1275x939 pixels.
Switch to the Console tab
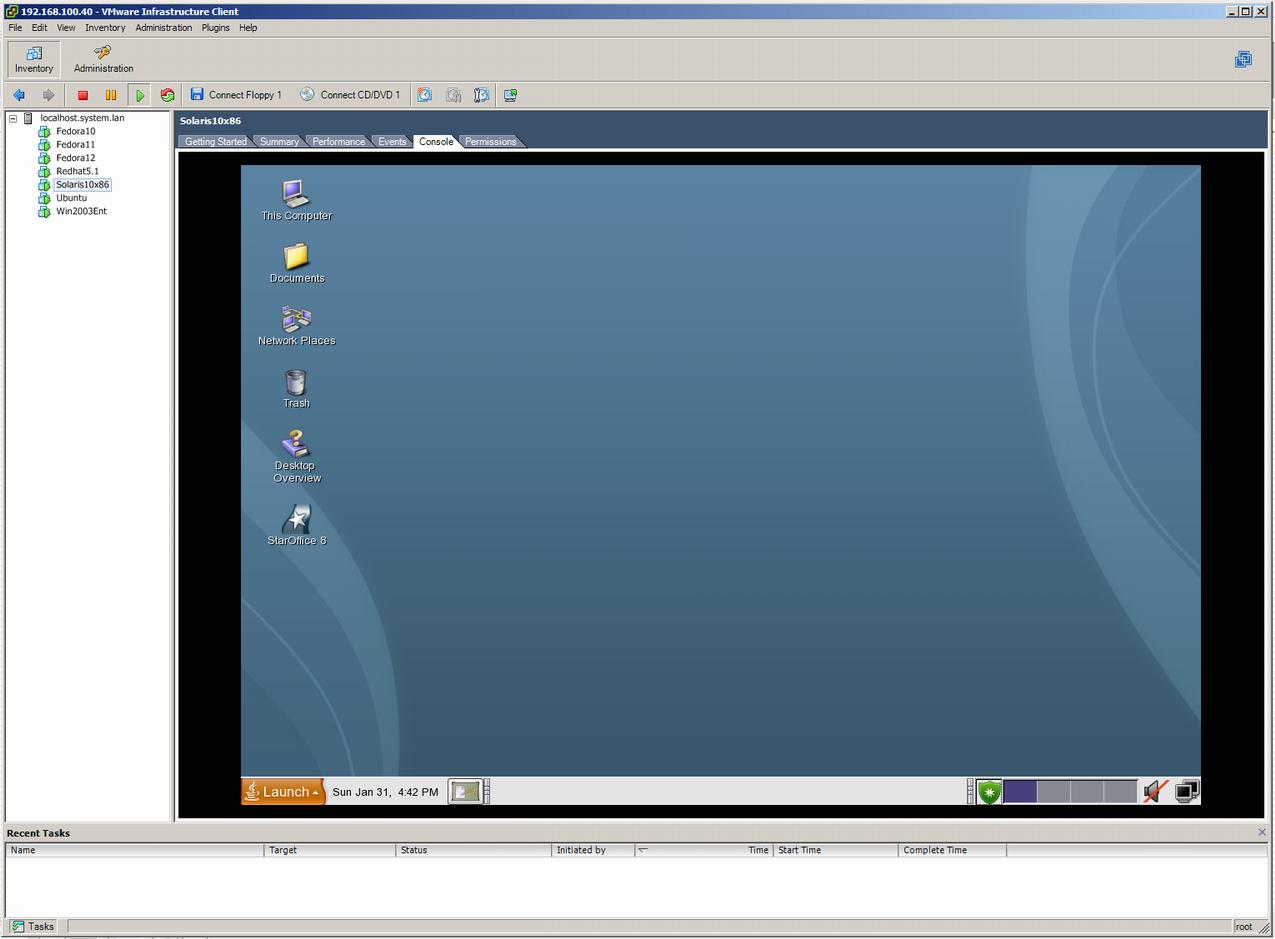(x=436, y=142)
